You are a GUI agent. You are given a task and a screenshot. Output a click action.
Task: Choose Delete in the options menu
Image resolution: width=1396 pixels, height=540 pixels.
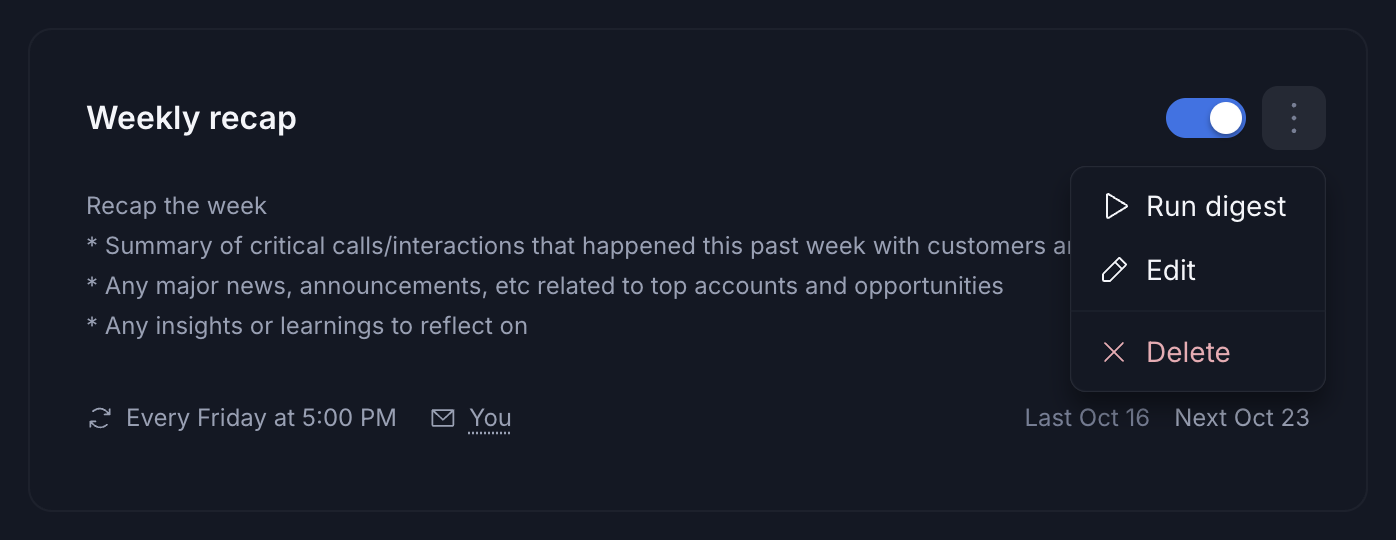[1198, 352]
